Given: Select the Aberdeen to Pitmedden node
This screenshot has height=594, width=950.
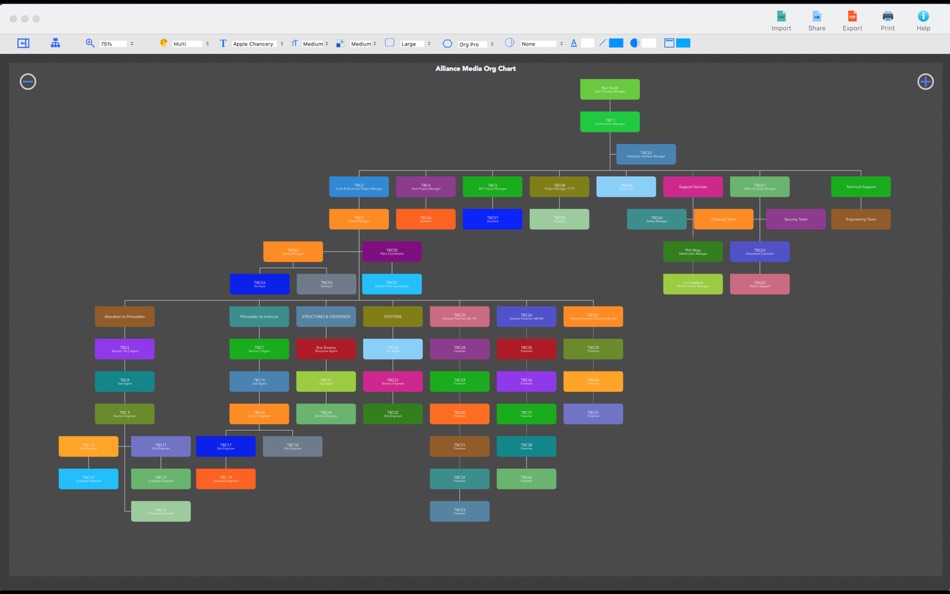Looking at the screenshot, I should click(124, 316).
